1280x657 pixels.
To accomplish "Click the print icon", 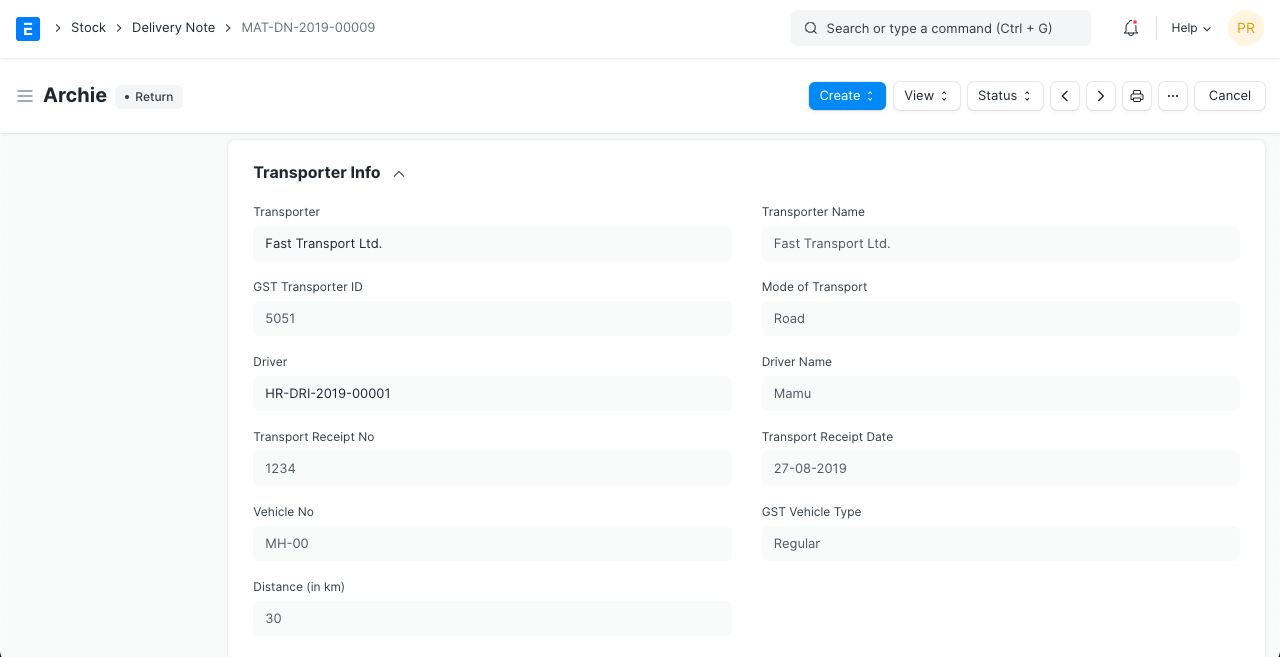I will 1137,96.
